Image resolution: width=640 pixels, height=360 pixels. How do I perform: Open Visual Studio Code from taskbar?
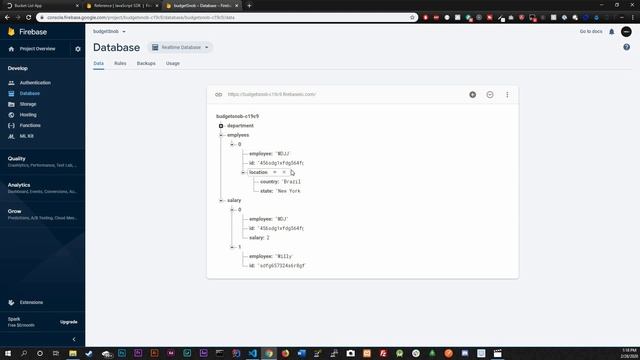tap(253, 353)
